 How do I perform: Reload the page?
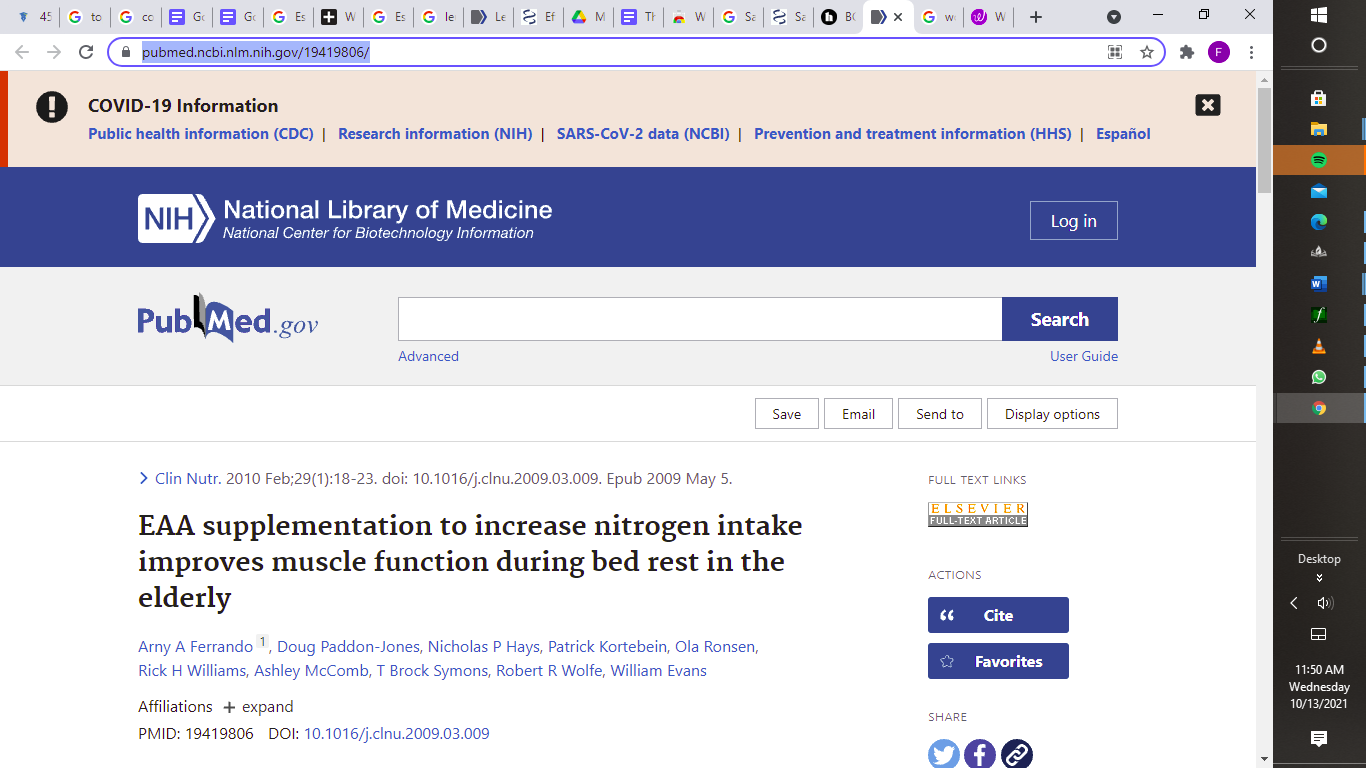[x=86, y=52]
